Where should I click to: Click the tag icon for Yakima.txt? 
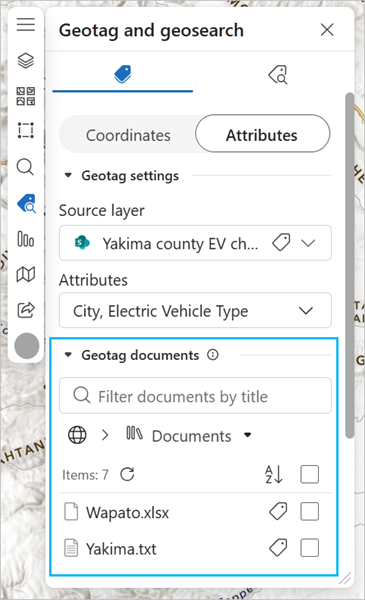coord(278,548)
